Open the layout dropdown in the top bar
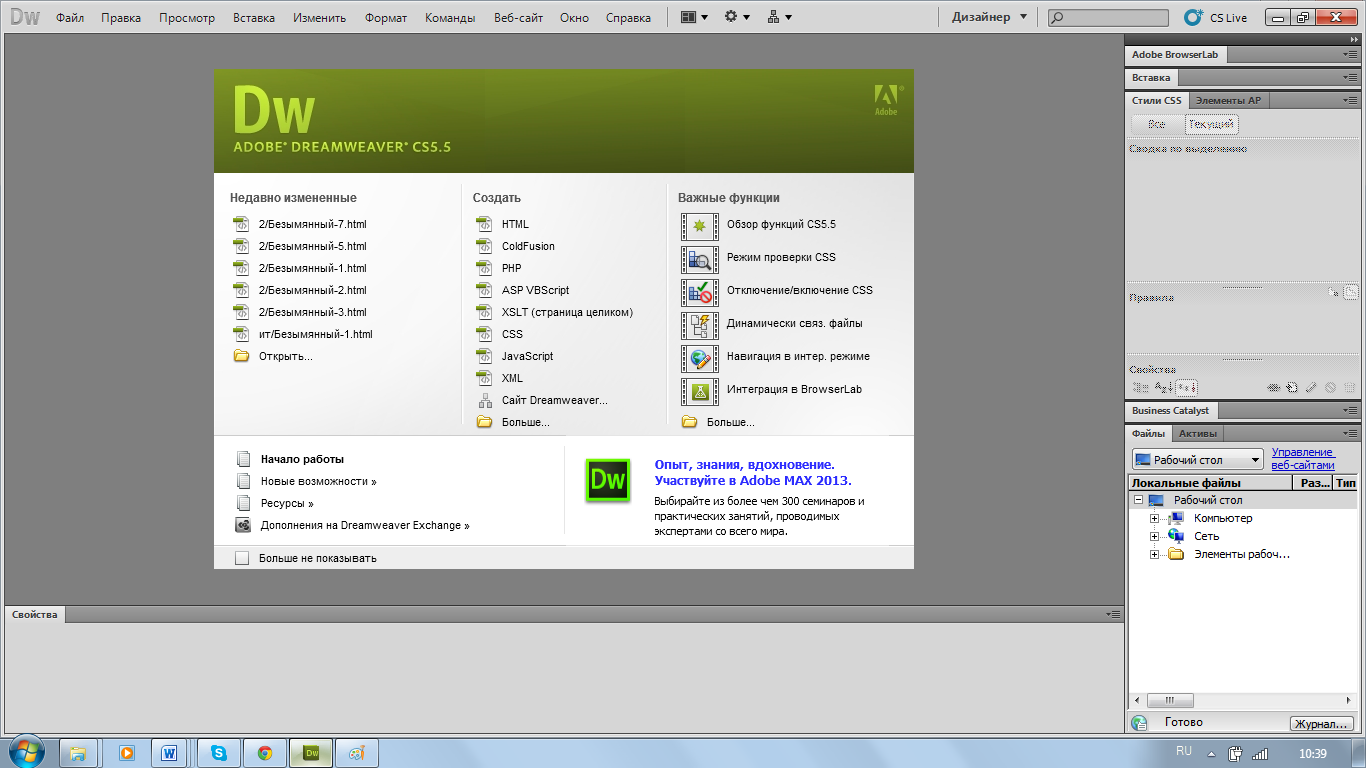Viewport: 1366px width, 768px height. coord(694,17)
